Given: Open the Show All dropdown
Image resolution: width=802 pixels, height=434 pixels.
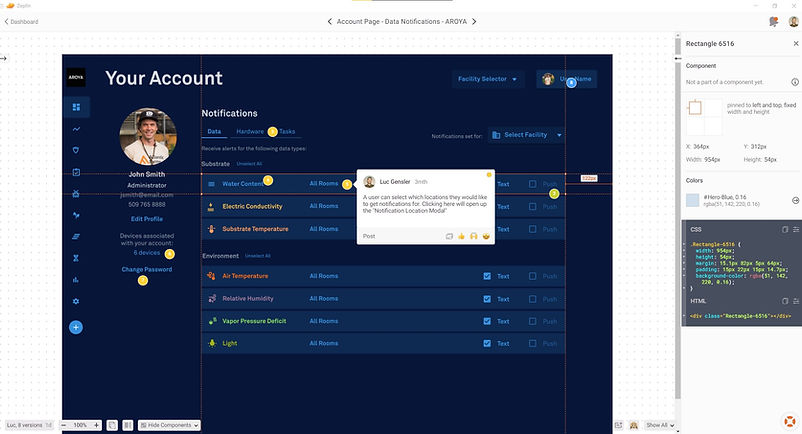Looking at the screenshot, I should tap(660, 425).
